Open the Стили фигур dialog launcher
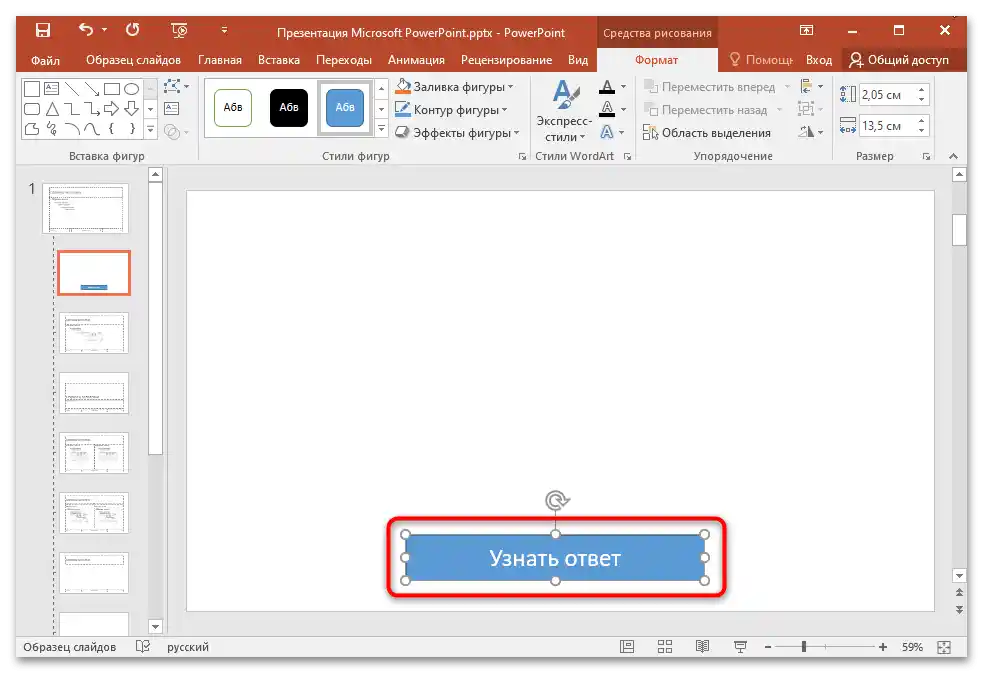The image size is (983, 673). (522, 157)
